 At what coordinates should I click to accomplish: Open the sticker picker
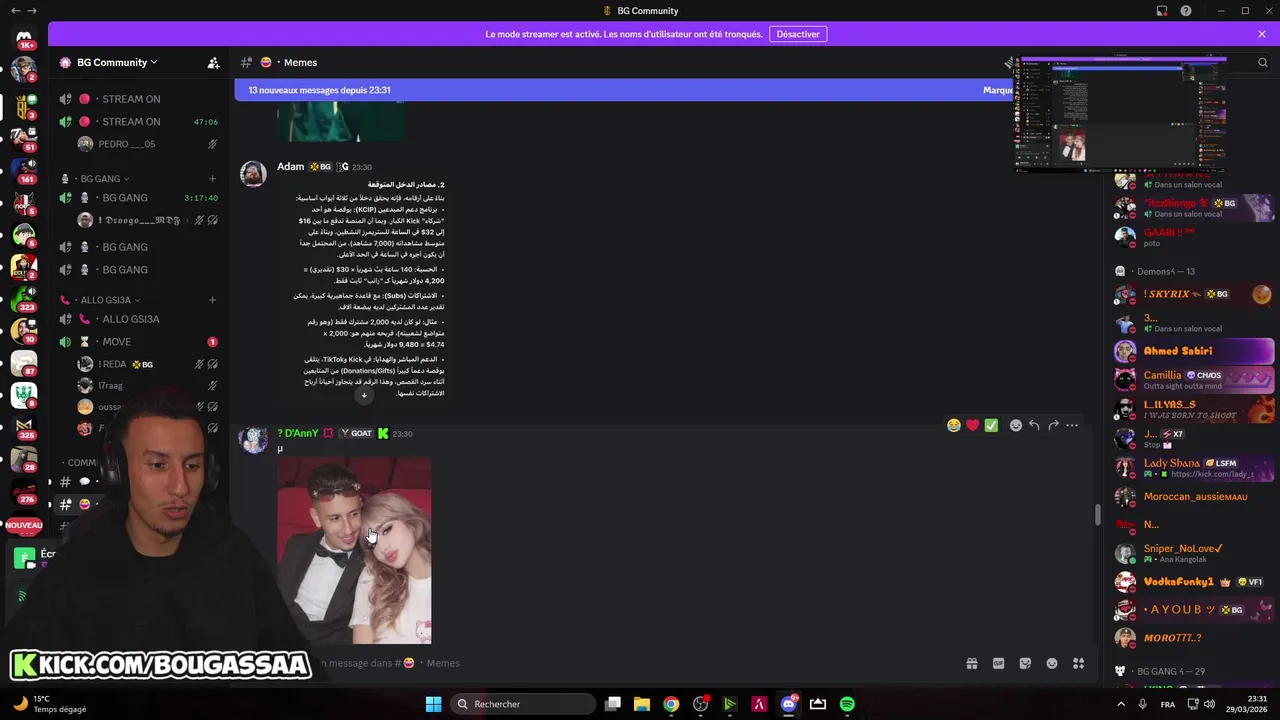click(x=1025, y=663)
